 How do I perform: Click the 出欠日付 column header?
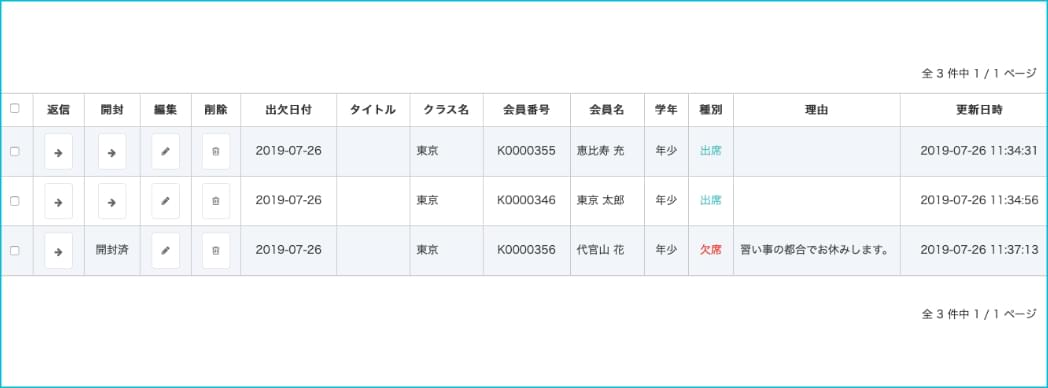point(288,110)
